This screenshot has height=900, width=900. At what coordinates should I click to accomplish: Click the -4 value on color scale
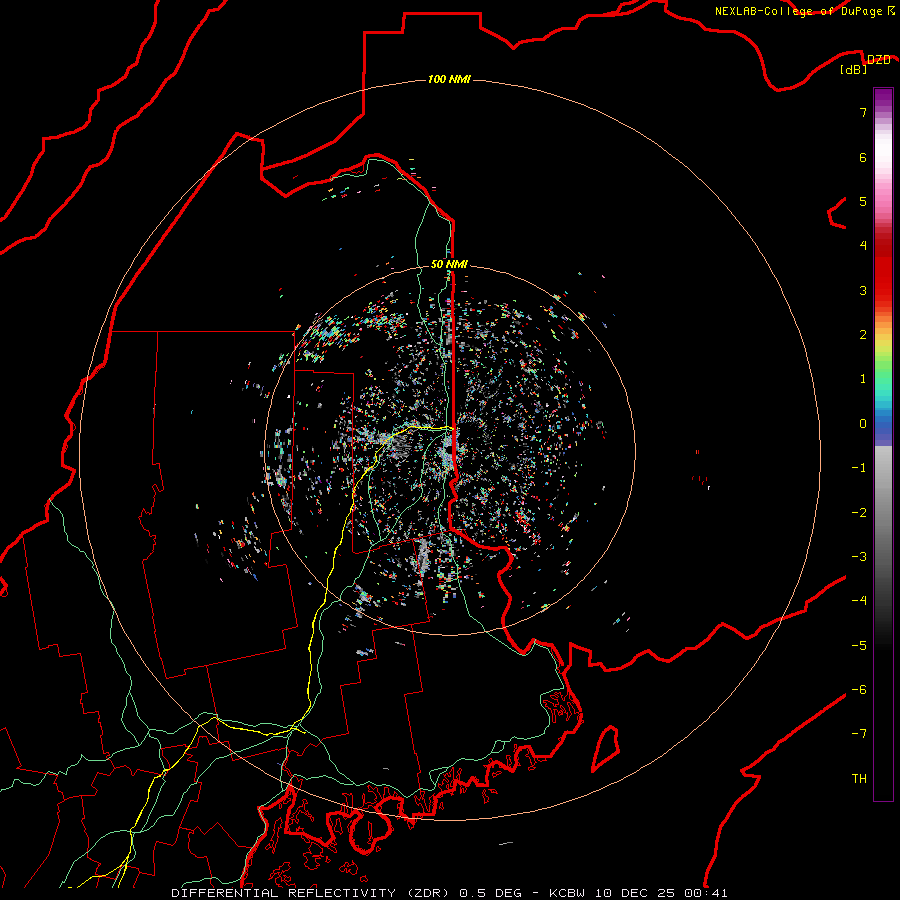coord(859,601)
